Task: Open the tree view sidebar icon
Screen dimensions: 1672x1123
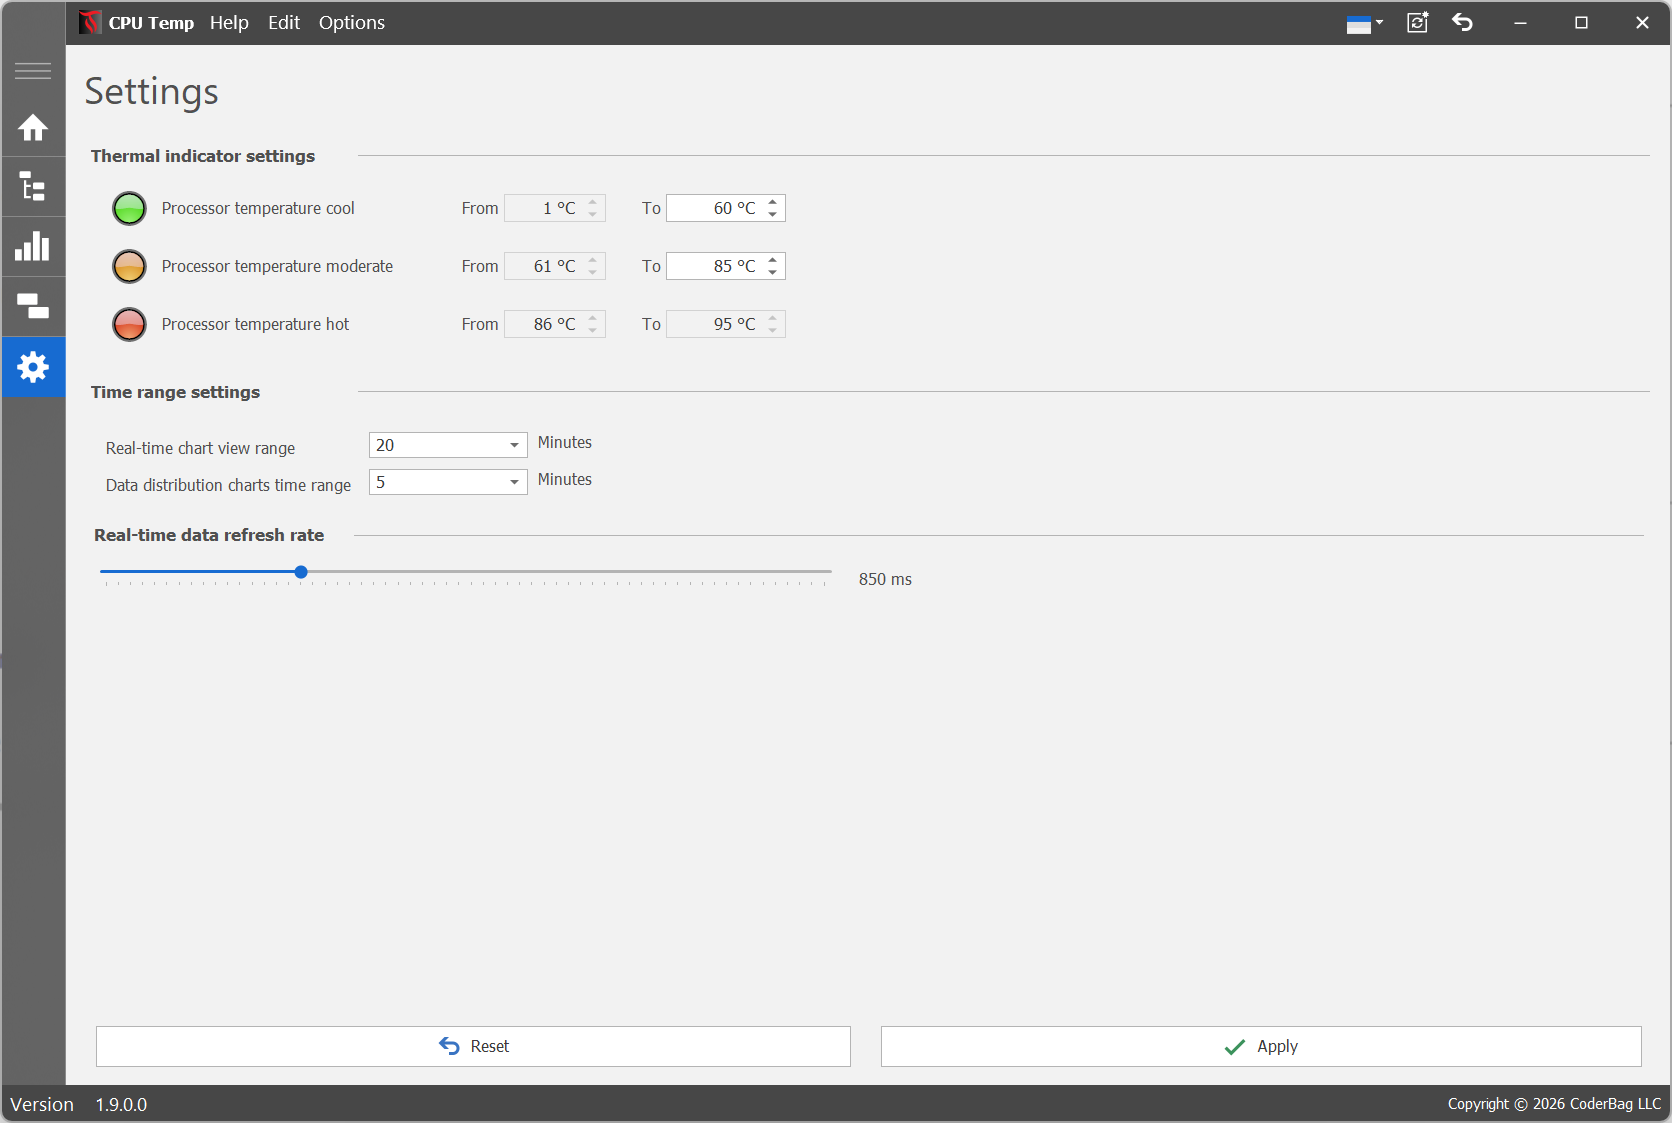Action: coord(33,187)
